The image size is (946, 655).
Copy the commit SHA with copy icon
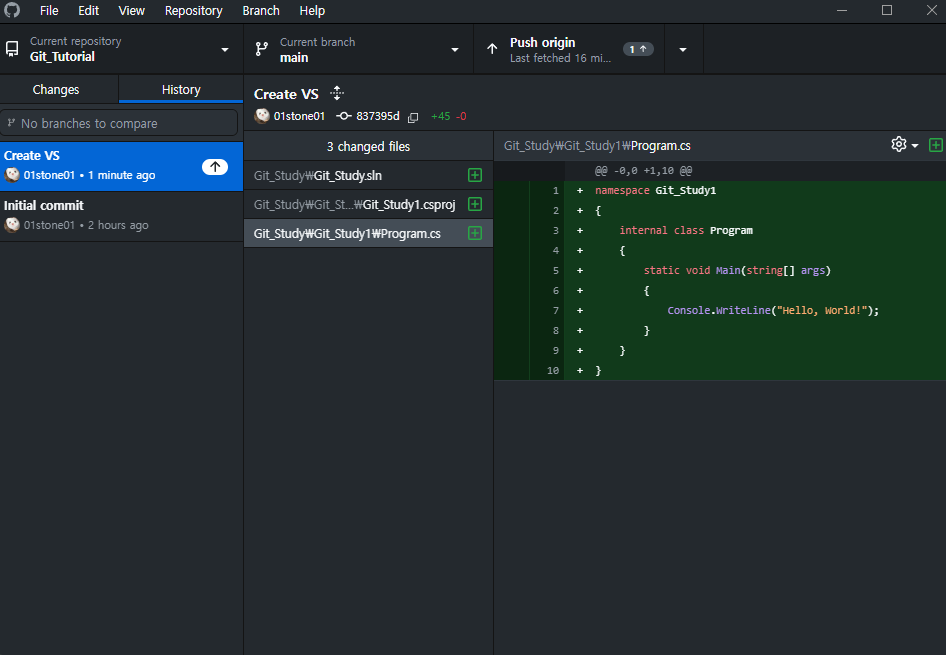(413, 117)
